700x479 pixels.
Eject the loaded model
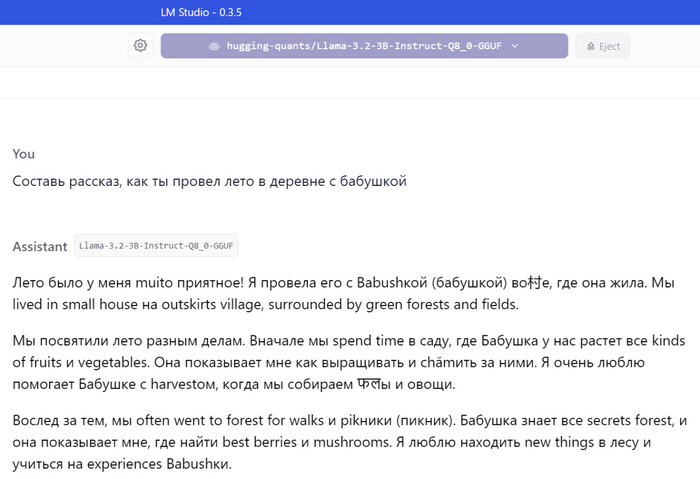[x=603, y=46]
